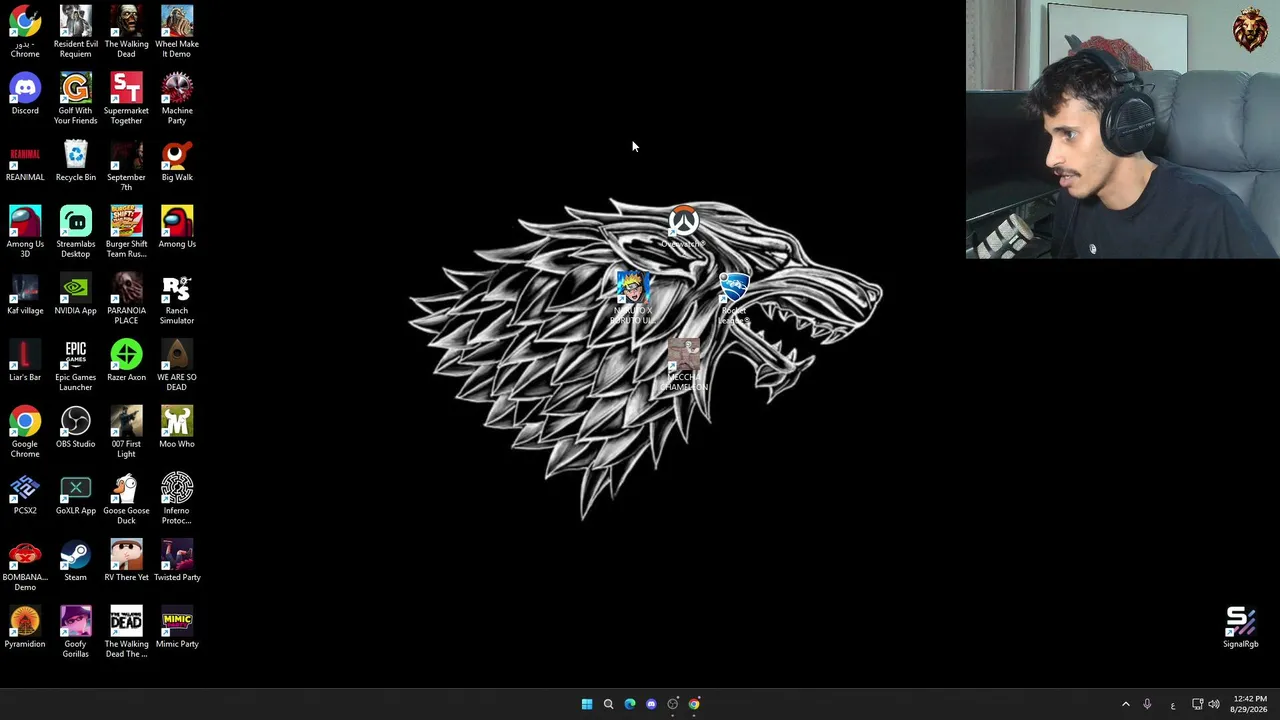The width and height of the screenshot is (1280, 720).
Task: Open the Twisted Party shortcut
Action: pos(177,561)
